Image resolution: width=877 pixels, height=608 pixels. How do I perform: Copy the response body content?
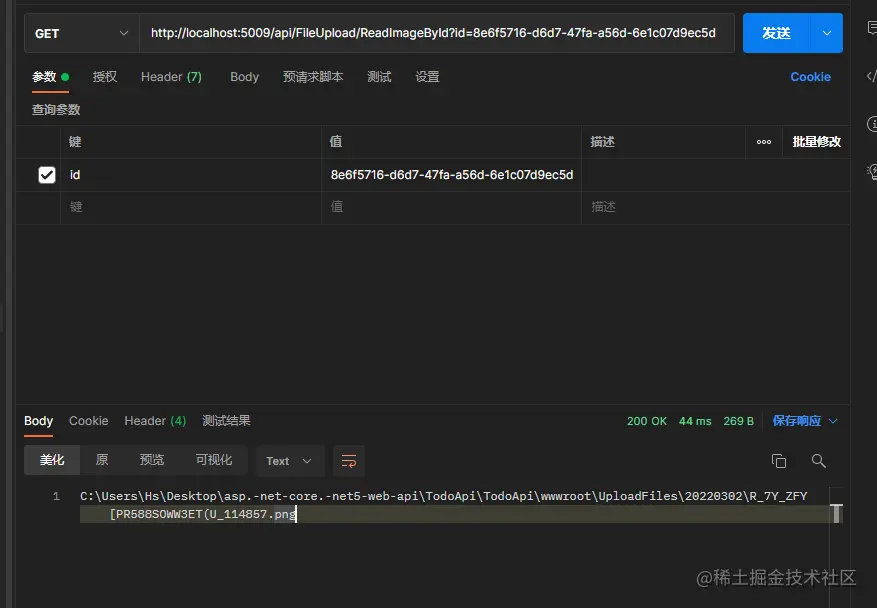779,461
